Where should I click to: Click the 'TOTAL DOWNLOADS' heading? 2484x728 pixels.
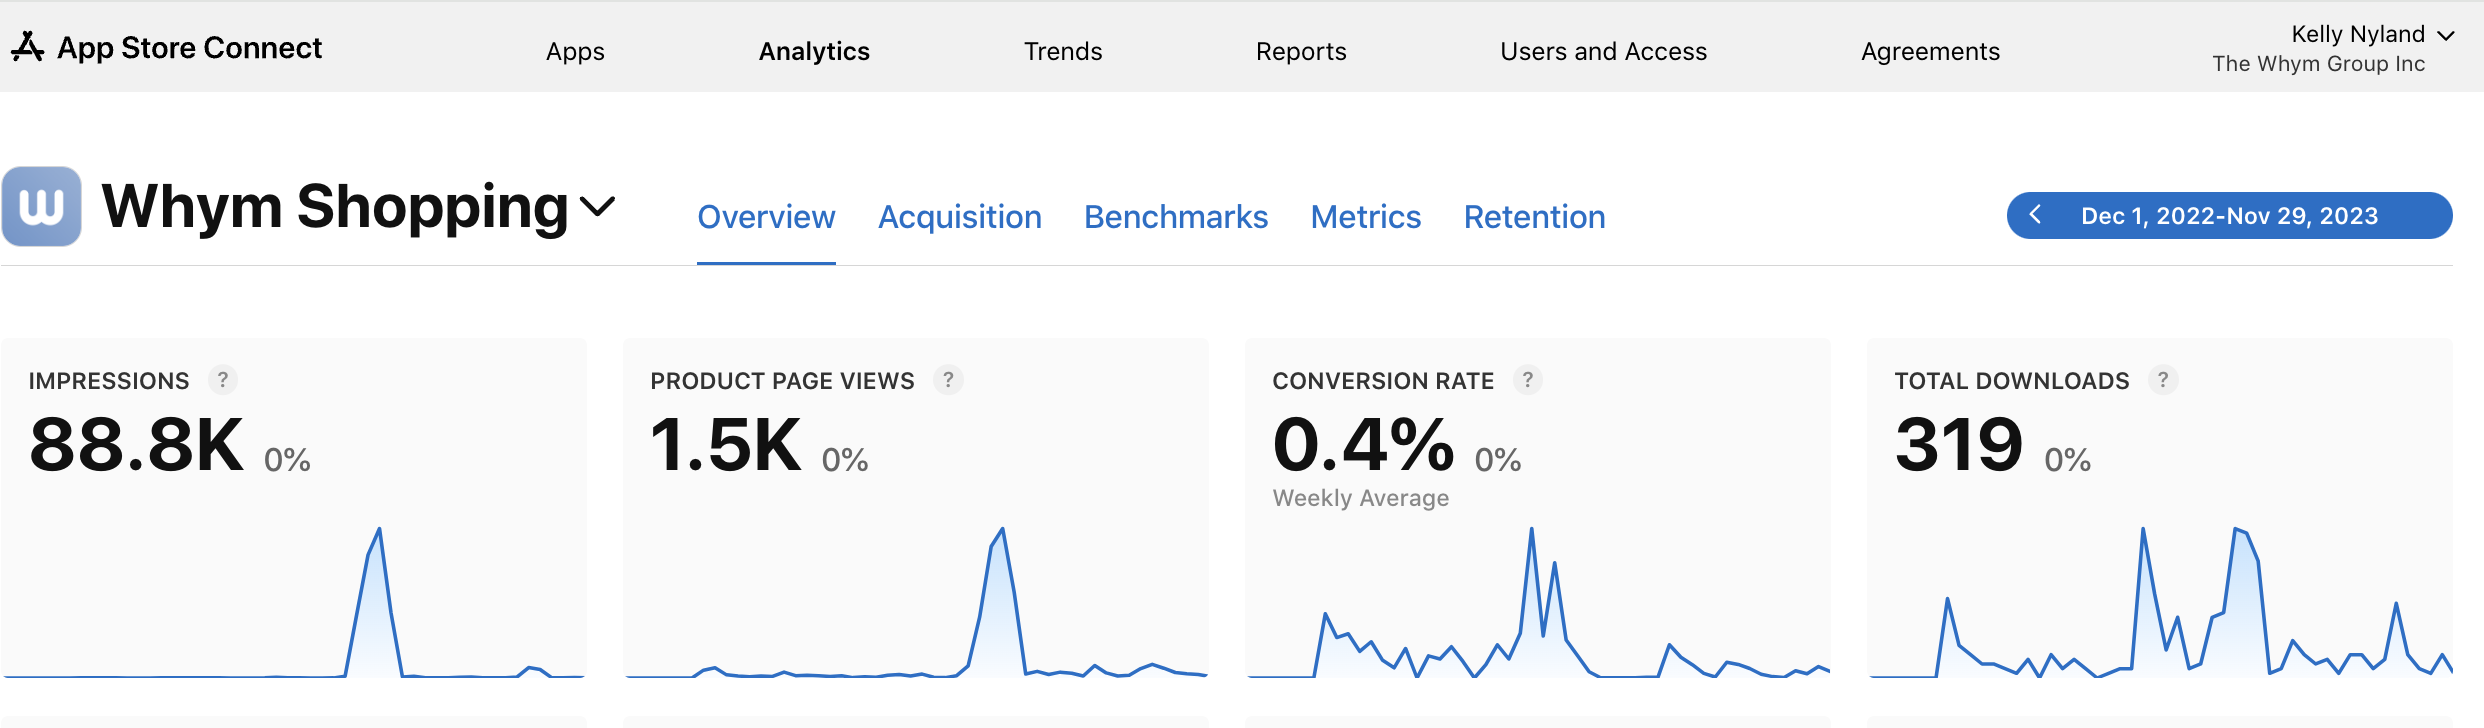tap(2012, 381)
